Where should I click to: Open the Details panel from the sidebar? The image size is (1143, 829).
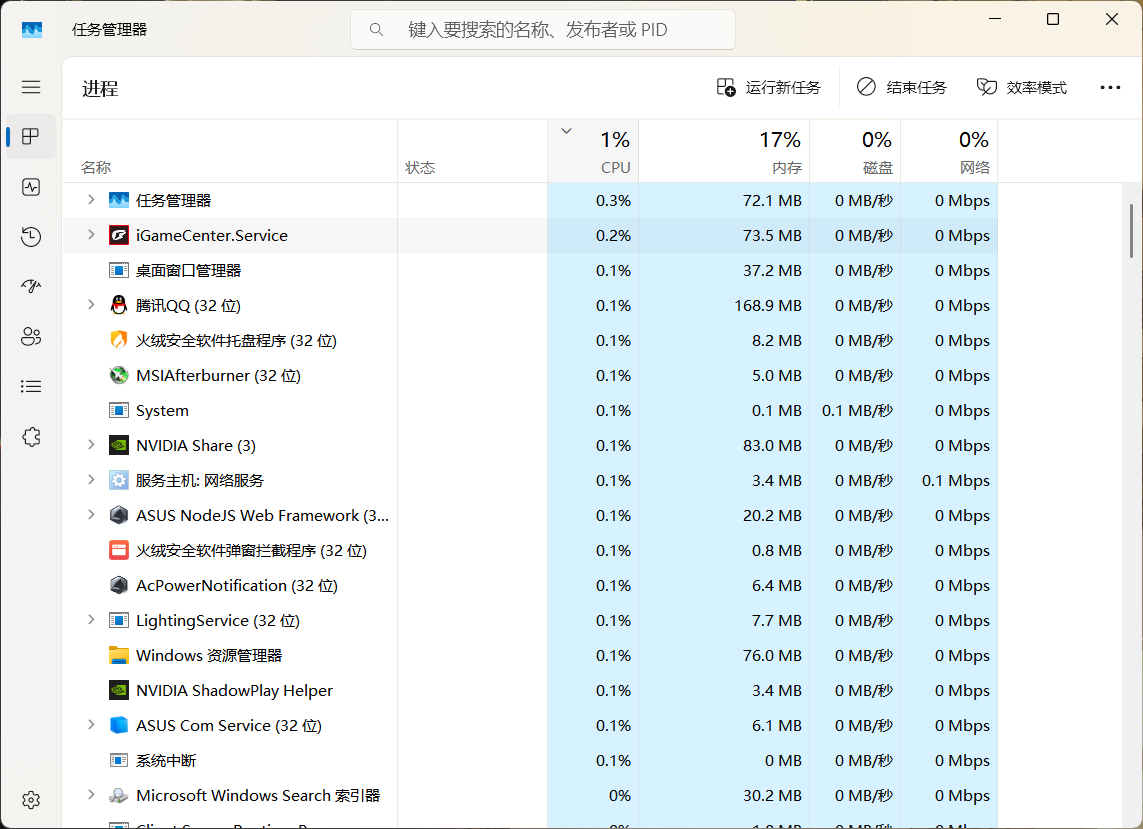tap(31, 387)
